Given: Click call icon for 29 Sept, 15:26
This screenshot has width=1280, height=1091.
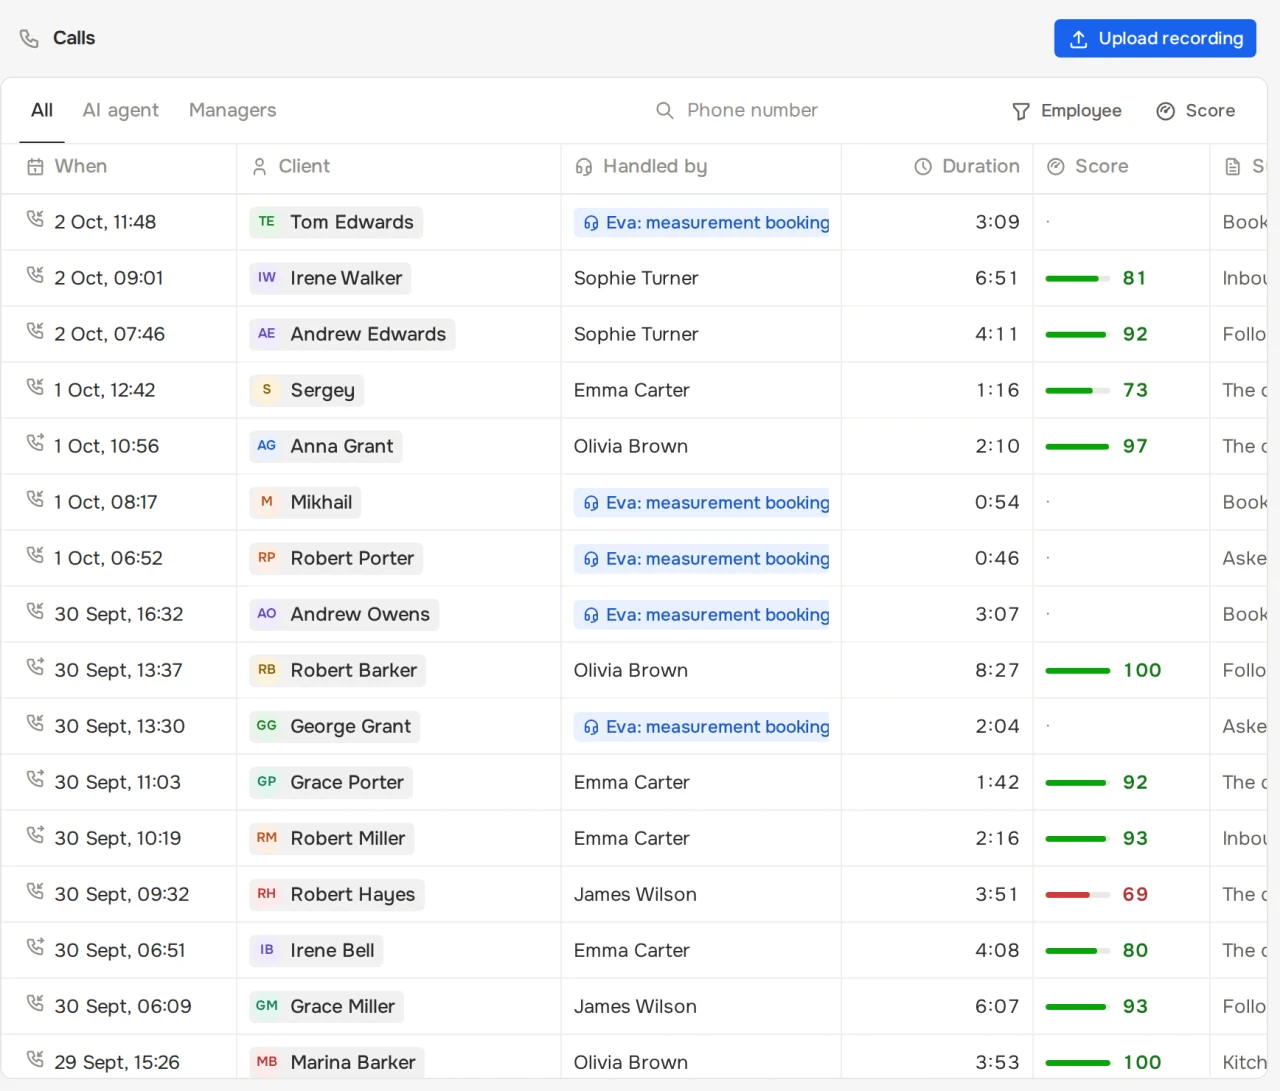Looking at the screenshot, I should [x=35, y=1058].
